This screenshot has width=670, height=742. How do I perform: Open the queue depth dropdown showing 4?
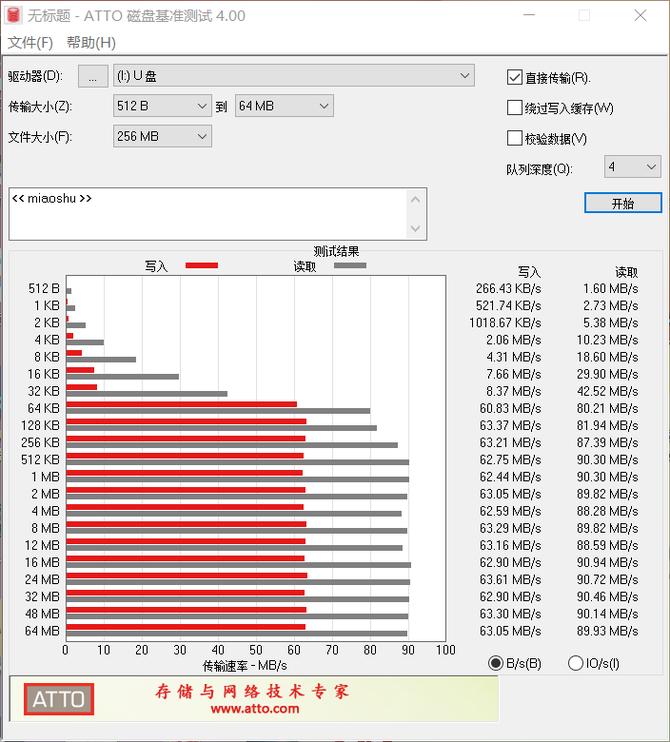[651, 167]
